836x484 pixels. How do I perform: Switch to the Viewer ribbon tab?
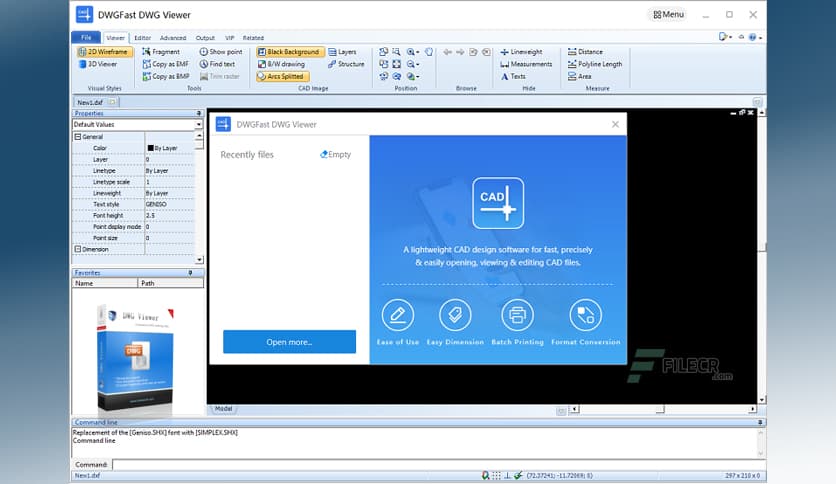115,38
